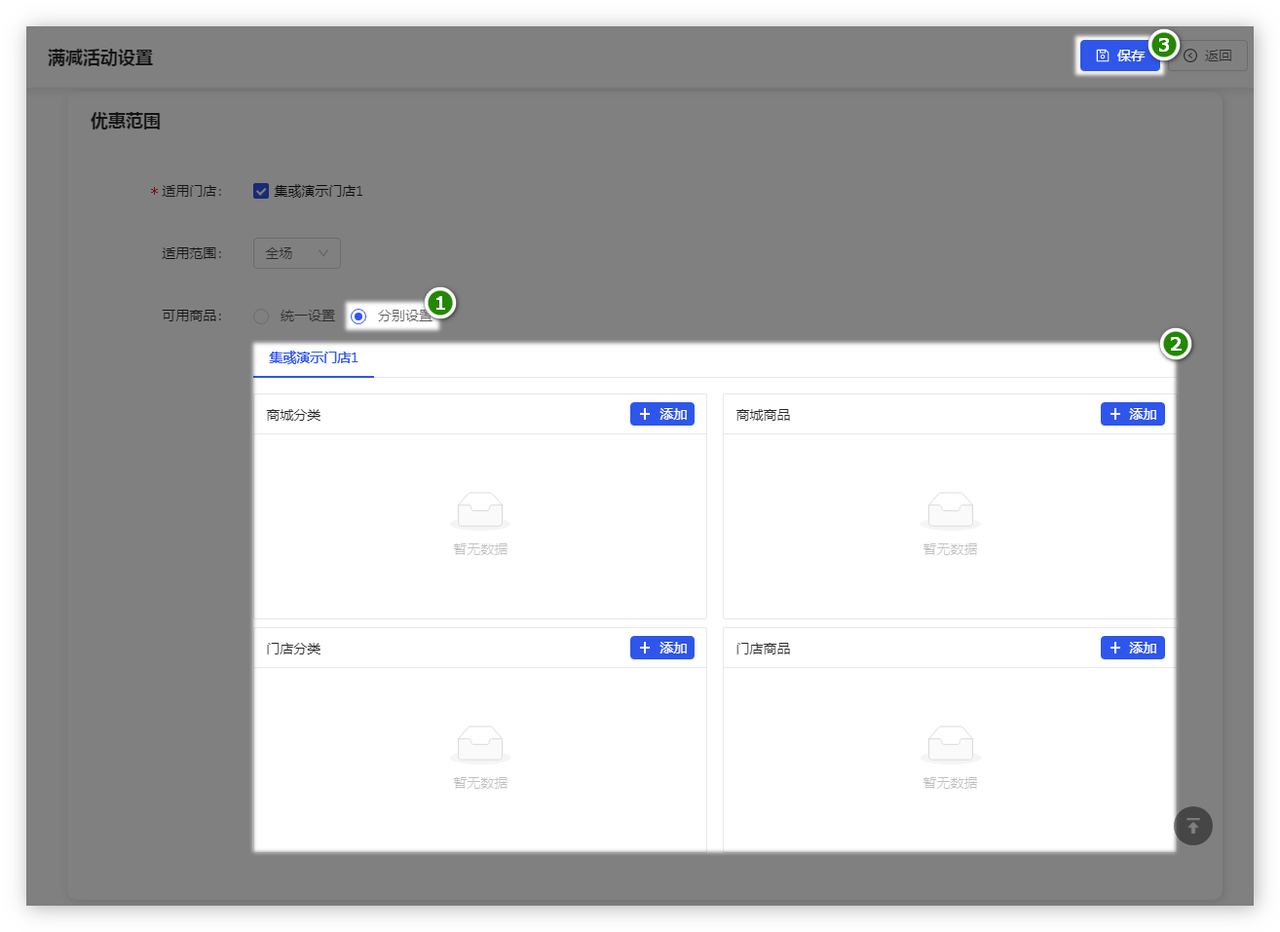Open the 全场 scope dropdown
Viewport: 1280px width, 932px height.
[297, 254]
